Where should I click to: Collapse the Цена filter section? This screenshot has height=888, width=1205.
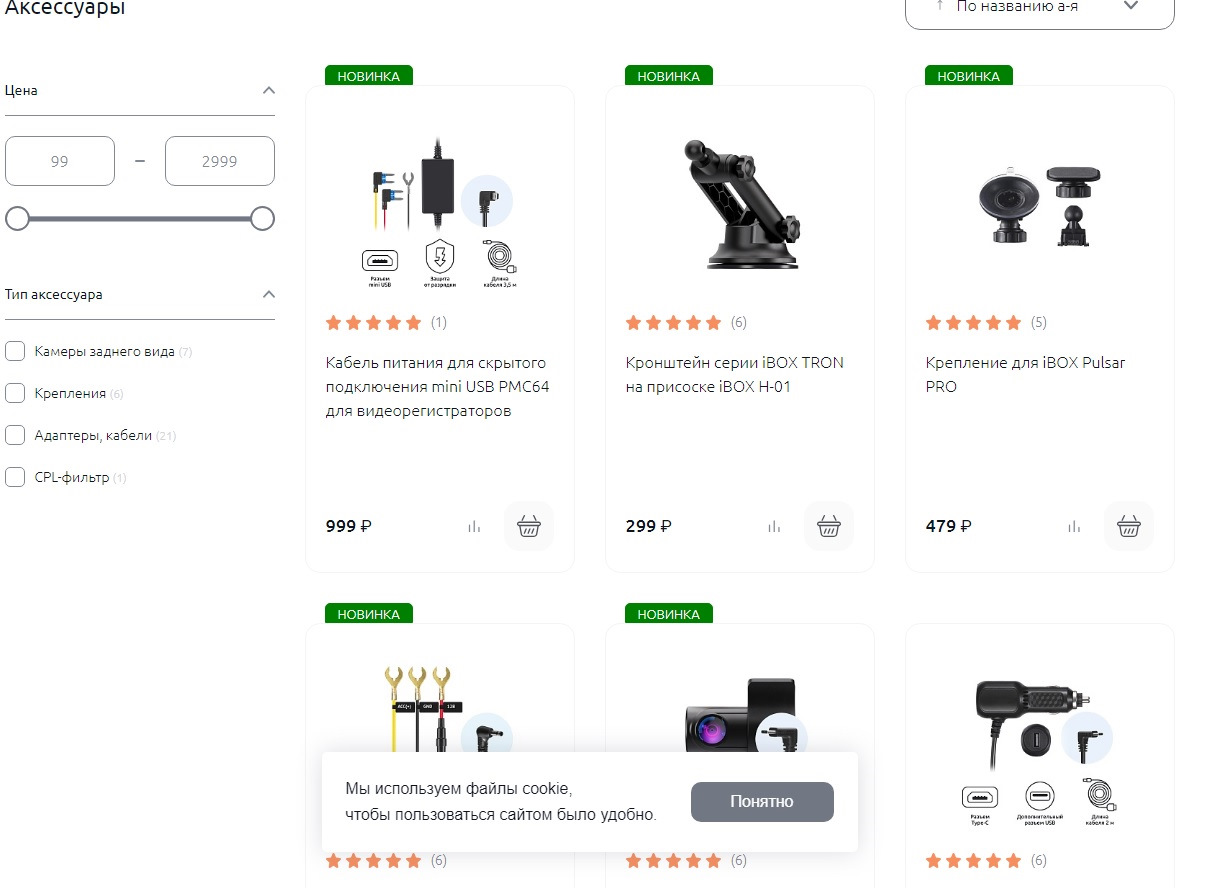268,90
